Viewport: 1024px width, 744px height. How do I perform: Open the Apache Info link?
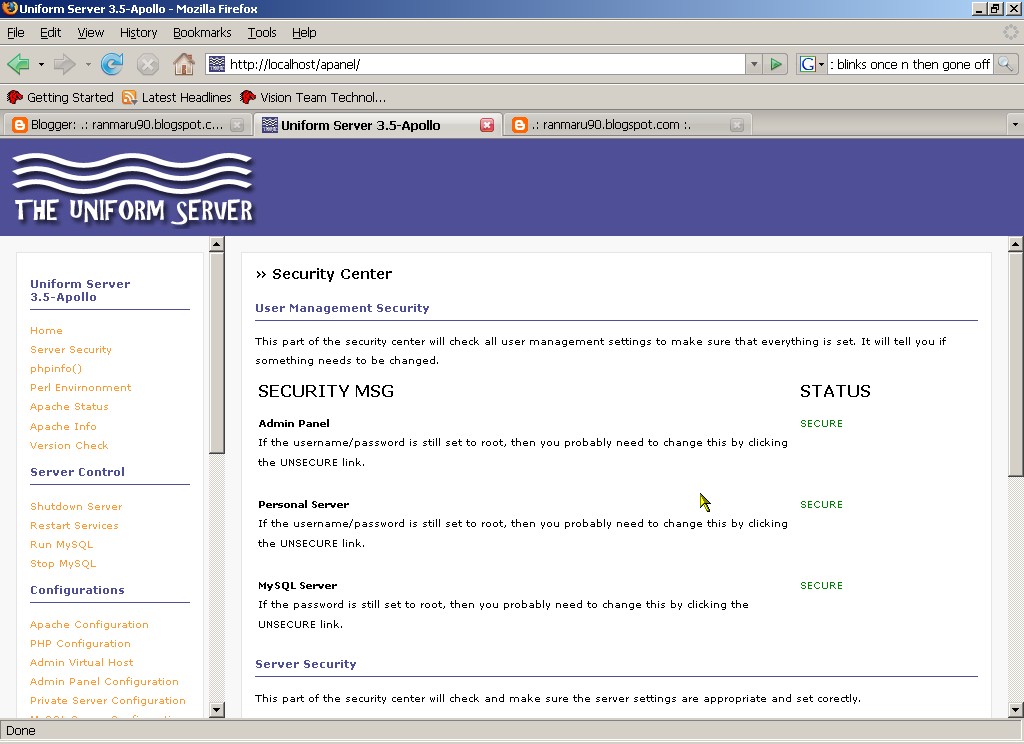pos(63,427)
